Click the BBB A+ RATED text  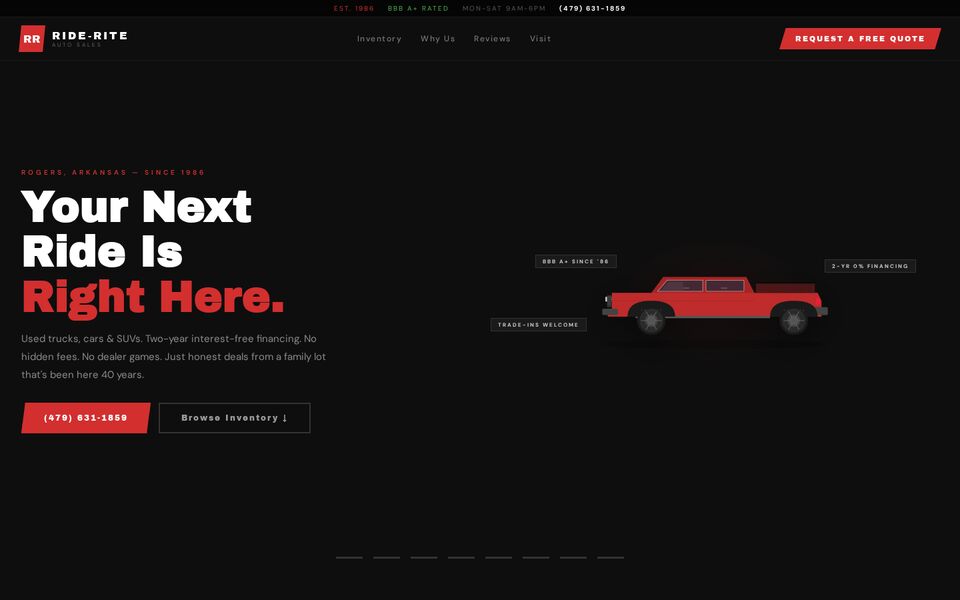[418, 9]
